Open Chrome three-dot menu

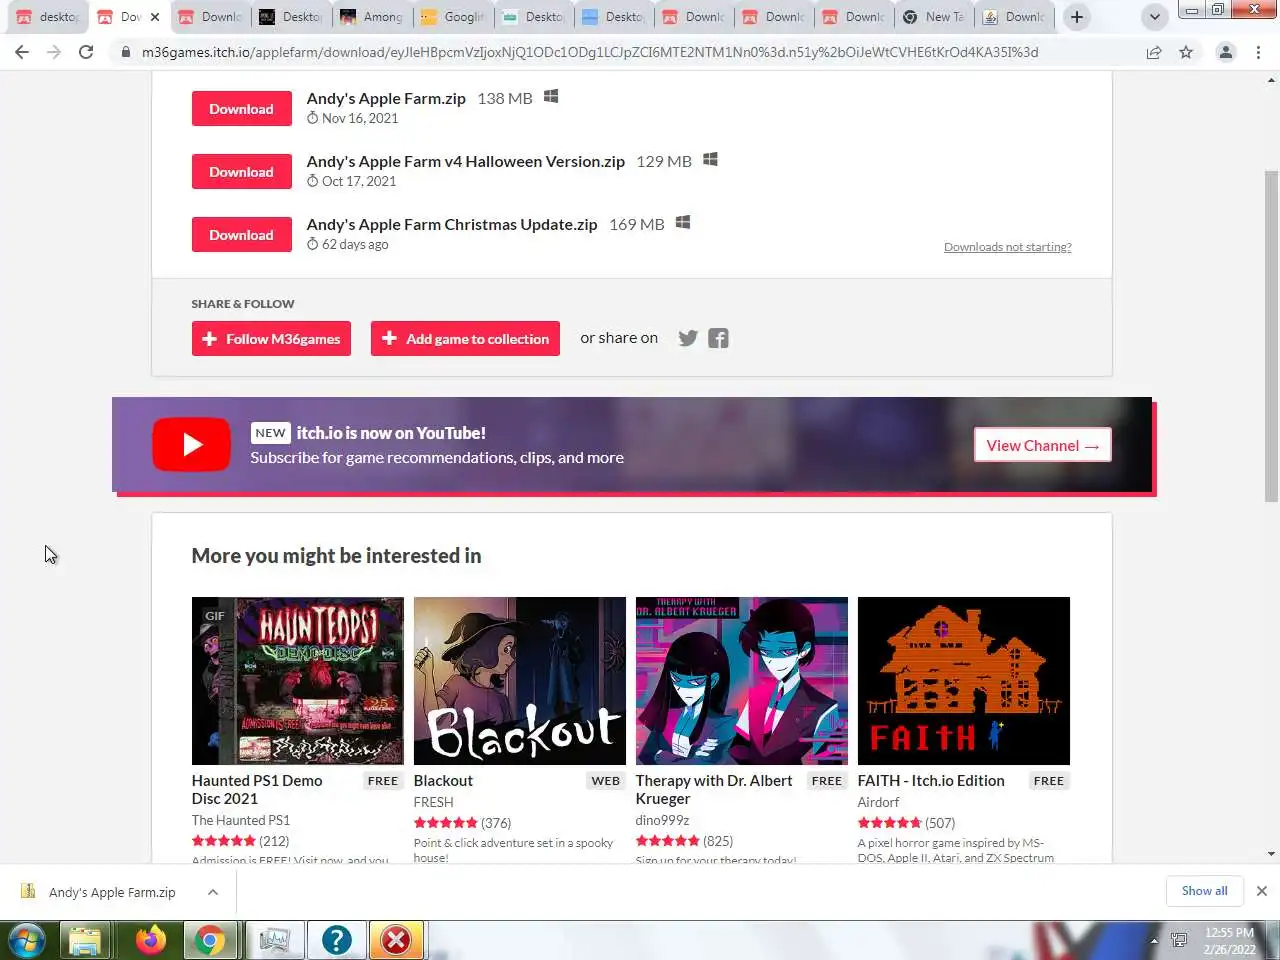[1258, 52]
